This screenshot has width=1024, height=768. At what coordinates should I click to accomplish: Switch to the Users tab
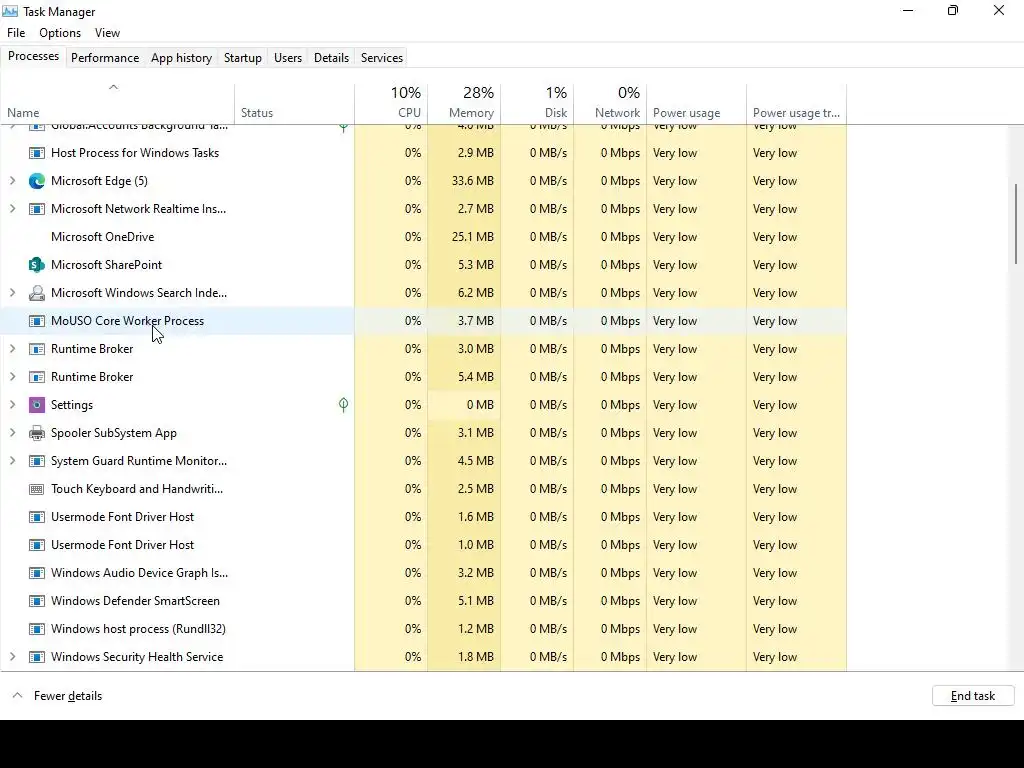pyautogui.click(x=288, y=57)
